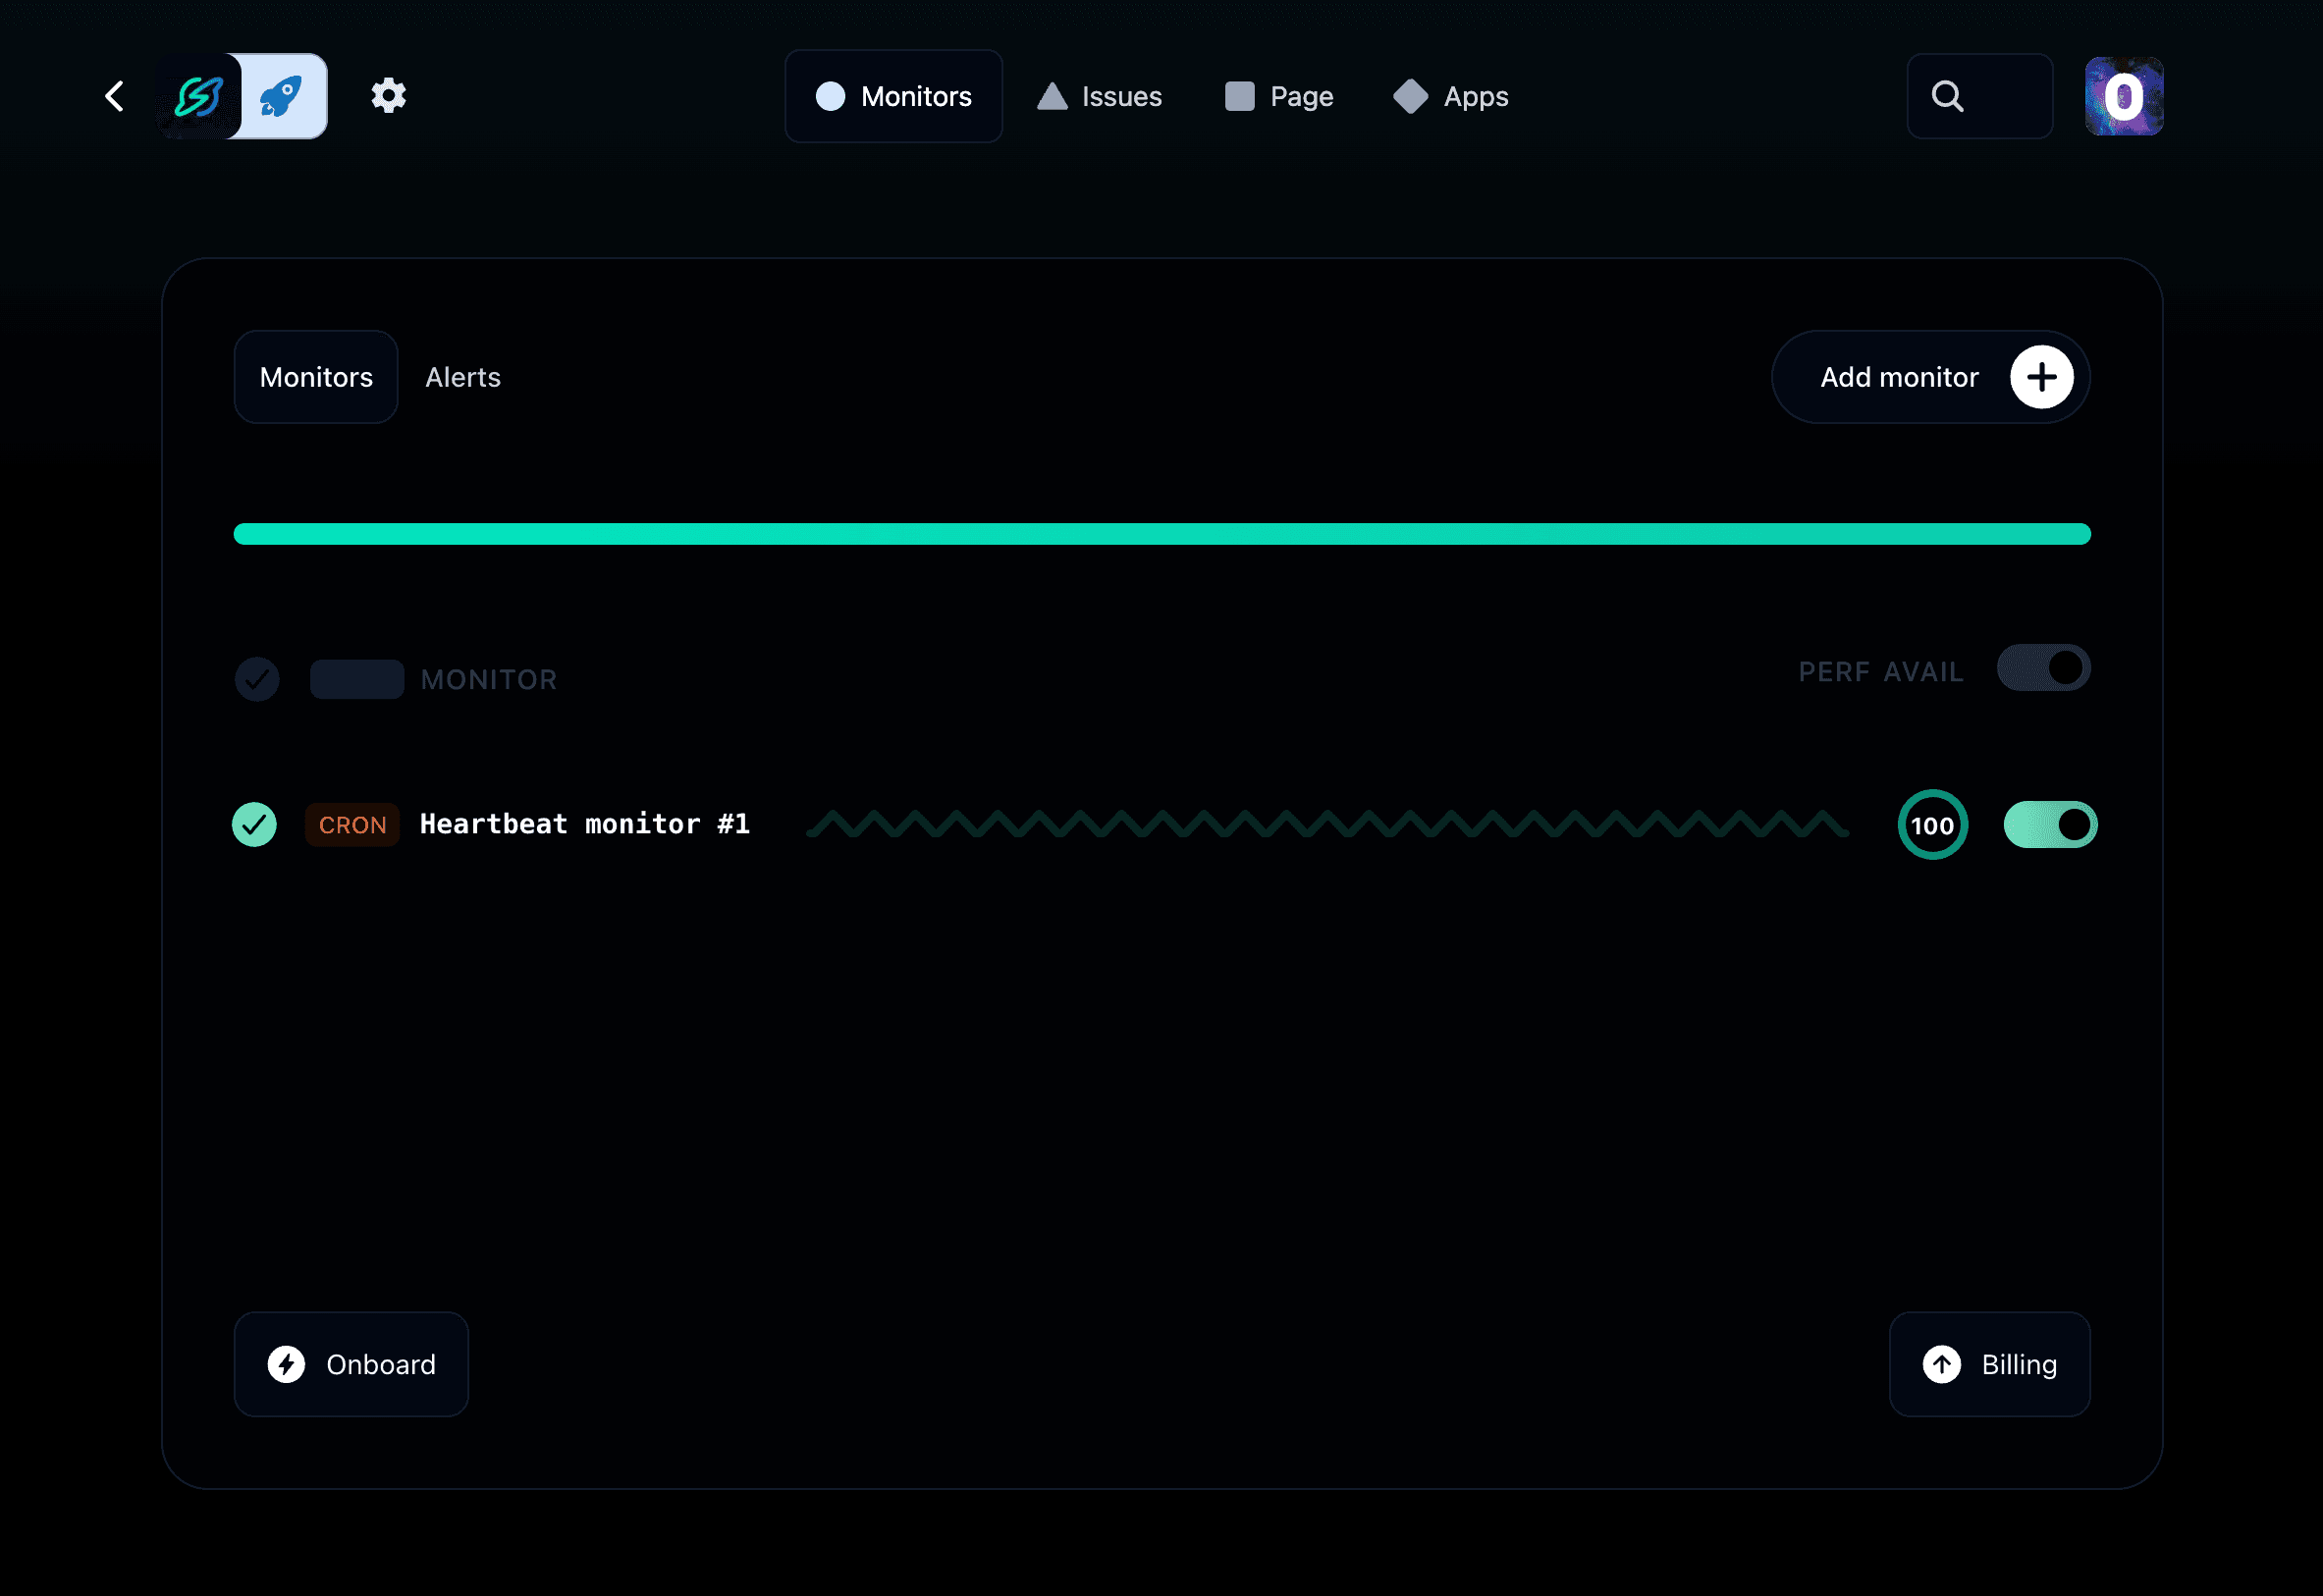Open settings via the gear icon
Image resolution: width=2323 pixels, height=1596 pixels.
(x=389, y=96)
